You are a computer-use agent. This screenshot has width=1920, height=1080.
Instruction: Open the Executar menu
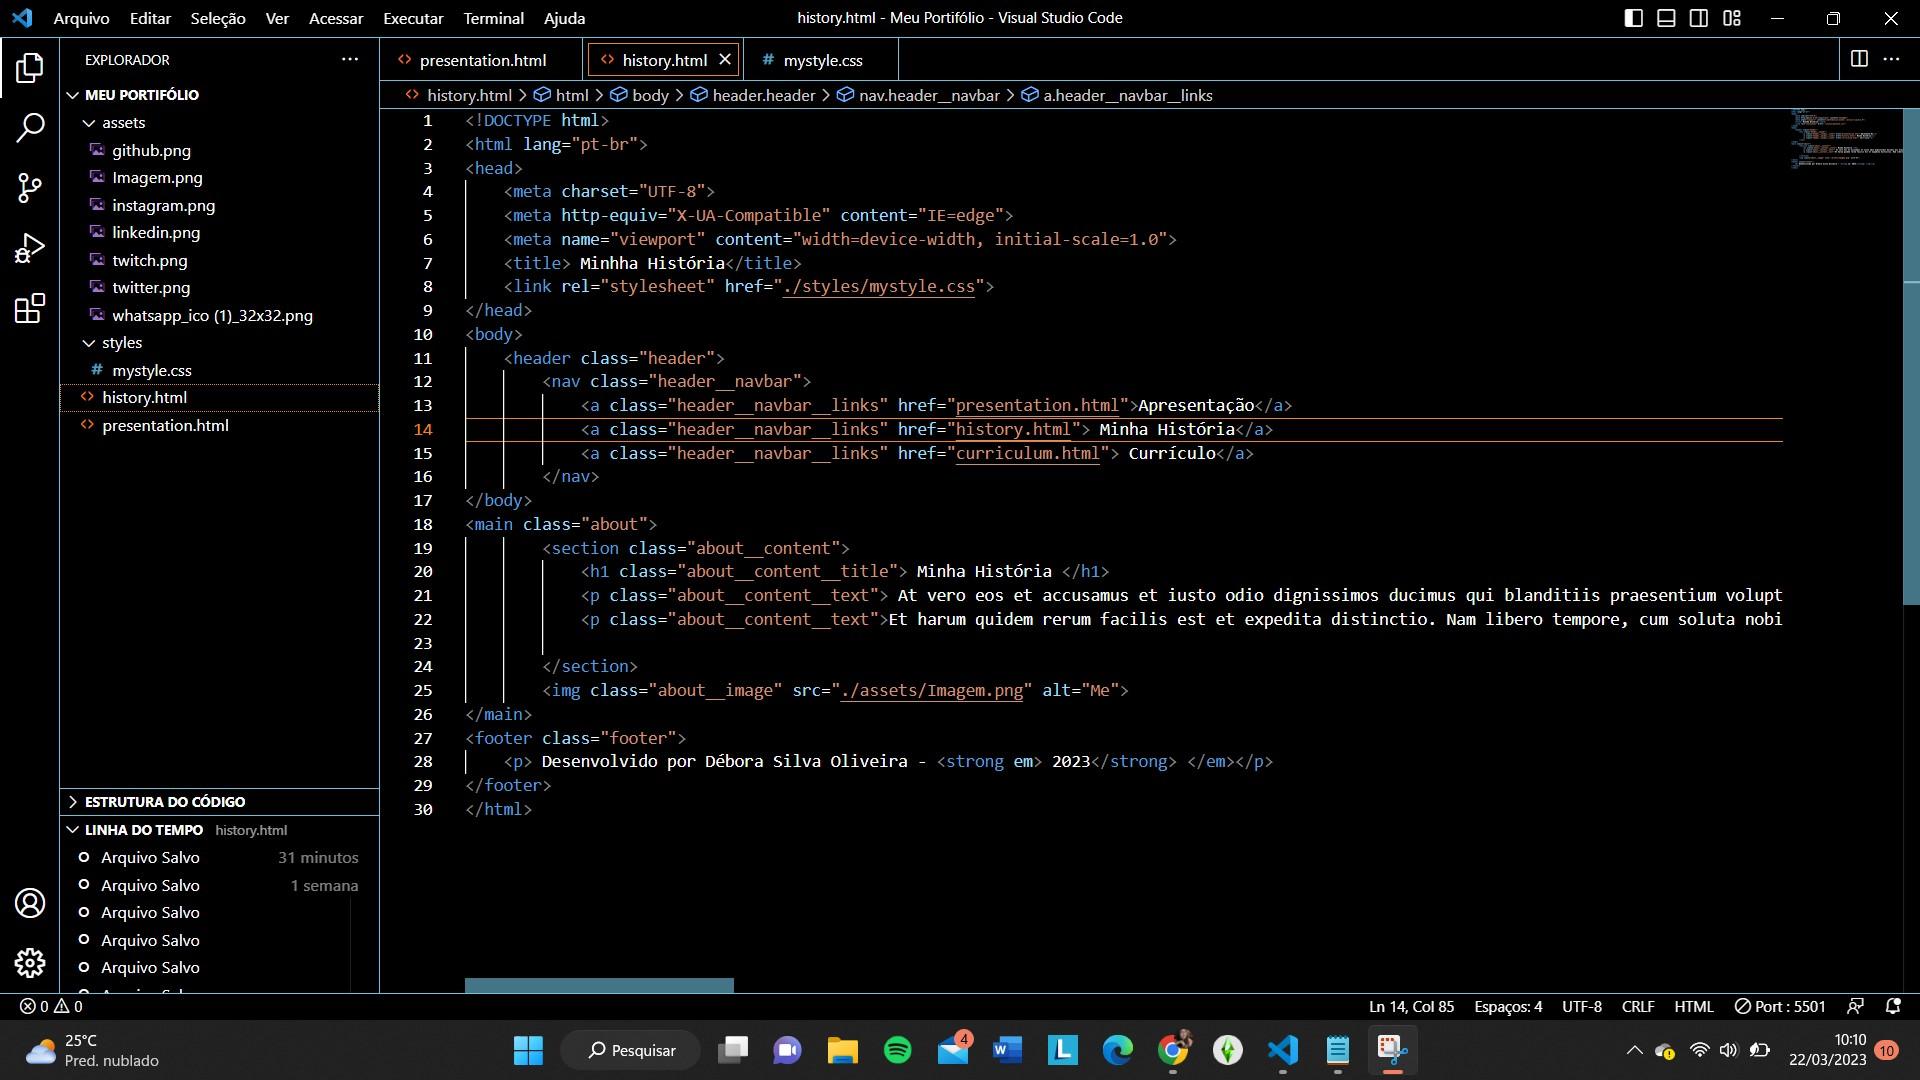(413, 18)
